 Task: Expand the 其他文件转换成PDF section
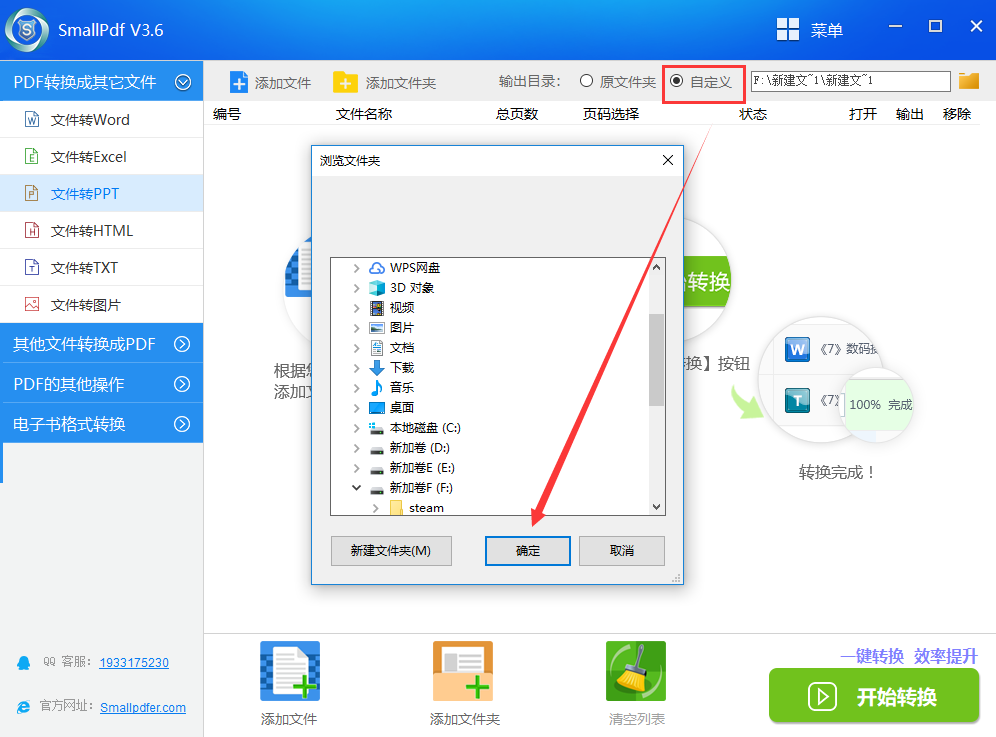click(x=100, y=344)
